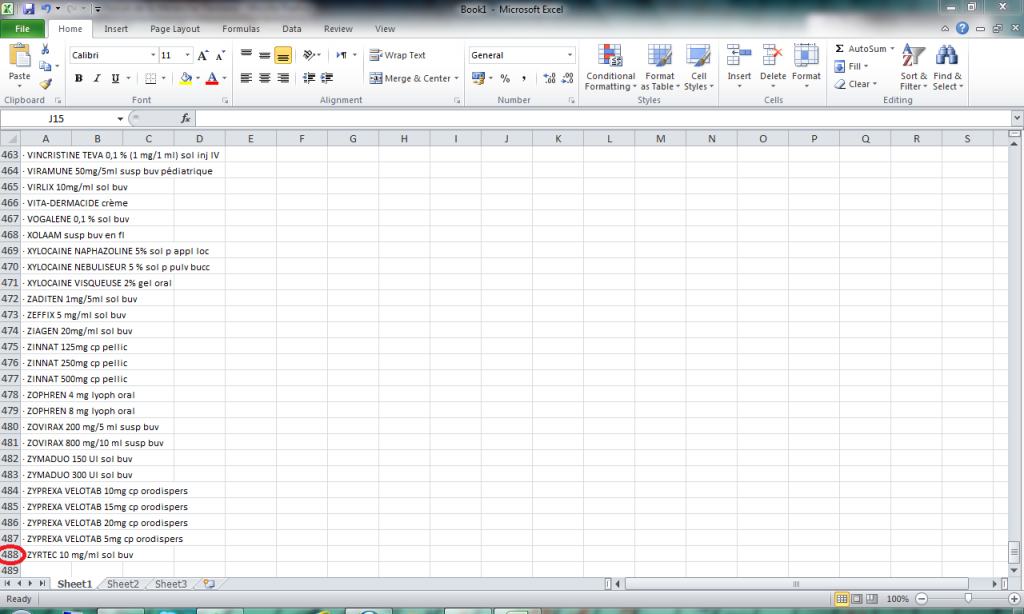The height and width of the screenshot is (614, 1024).
Task: Open the Format cells menu
Action: click(x=806, y=67)
